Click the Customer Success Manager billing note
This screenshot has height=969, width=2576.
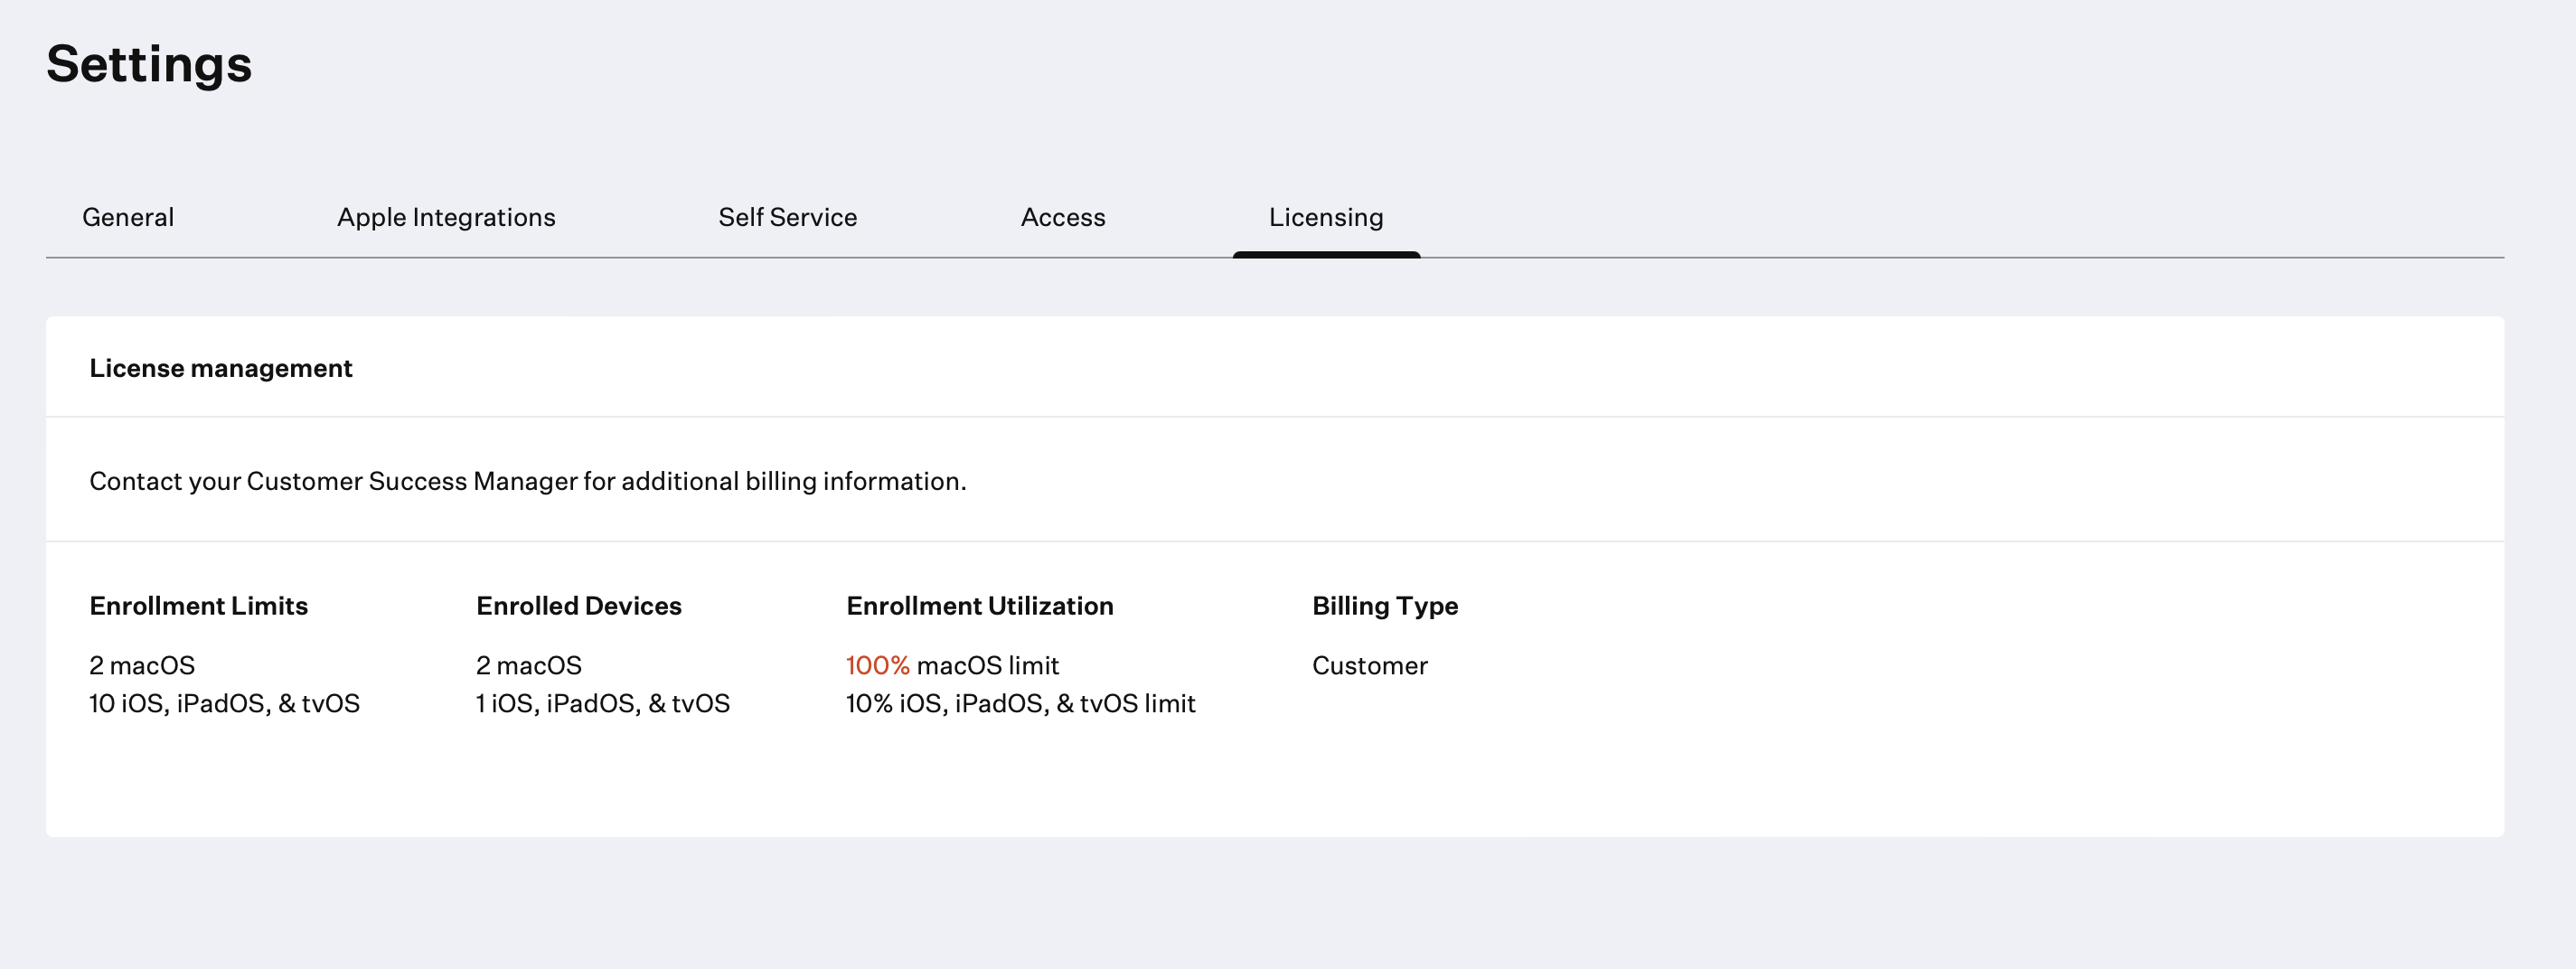(x=527, y=481)
